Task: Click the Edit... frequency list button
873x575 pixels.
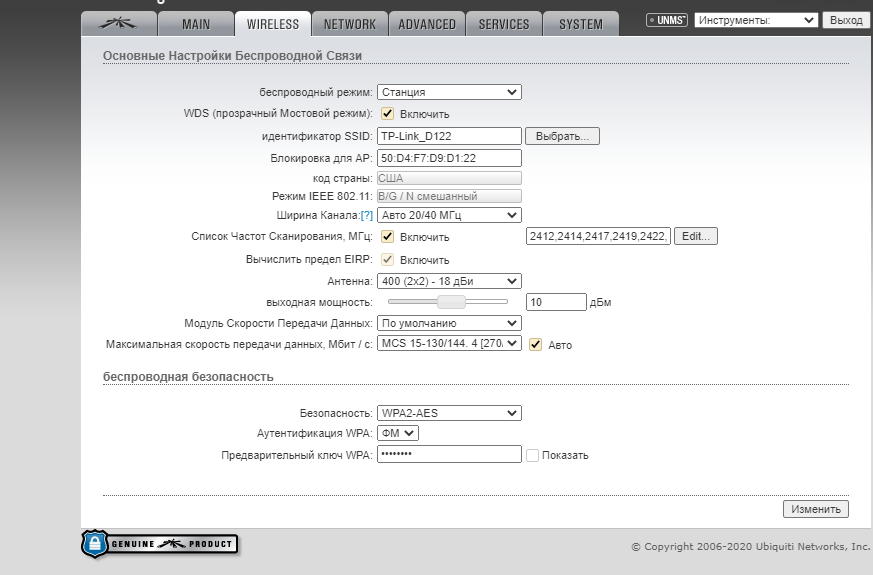Action: pyautogui.click(x=696, y=237)
